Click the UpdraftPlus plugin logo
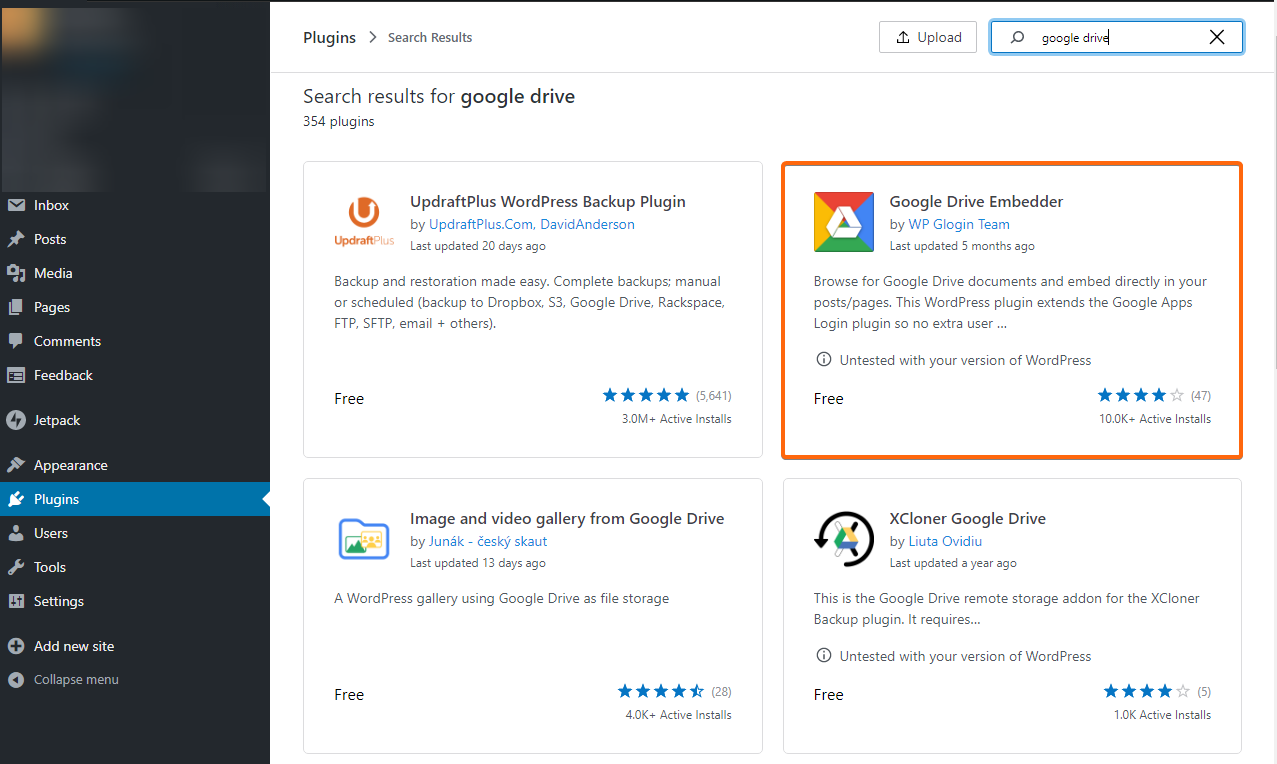This screenshot has height=764, width=1277. coord(364,222)
